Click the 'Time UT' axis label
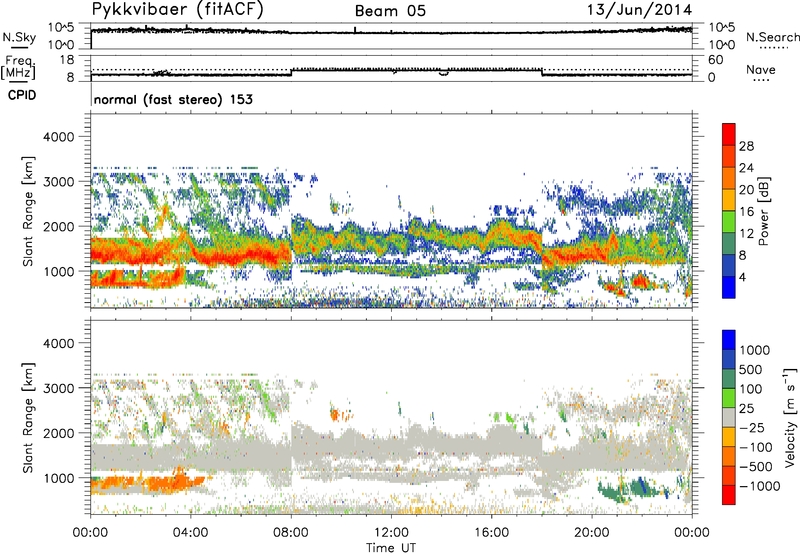 click(391, 548)
